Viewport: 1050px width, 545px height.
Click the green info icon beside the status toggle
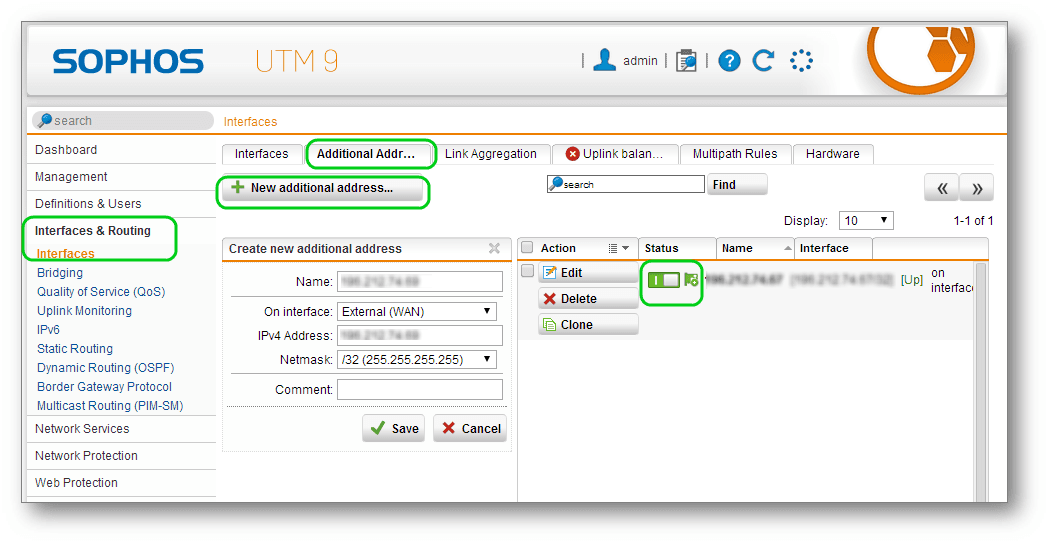[x=691, y=280]
